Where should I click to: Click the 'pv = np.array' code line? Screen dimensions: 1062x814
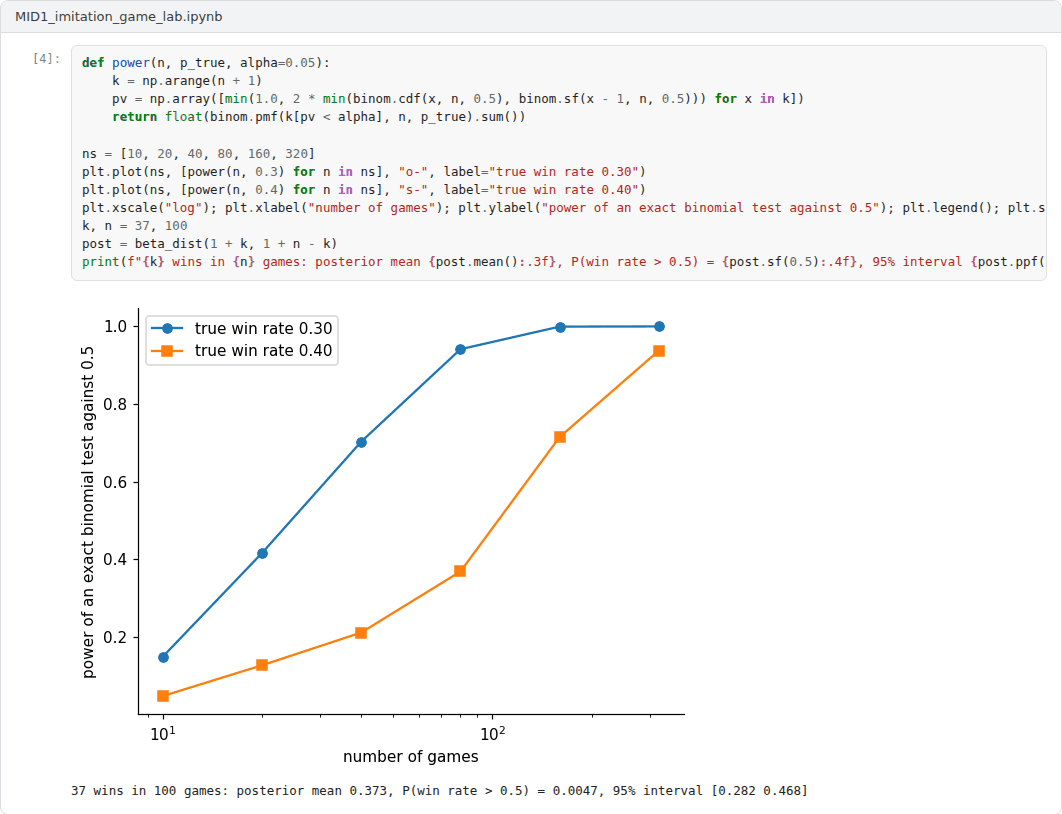(458, 99)
